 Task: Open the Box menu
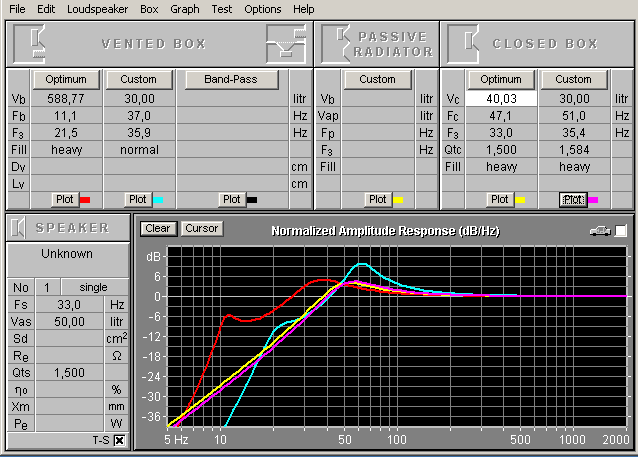point(149,9)
